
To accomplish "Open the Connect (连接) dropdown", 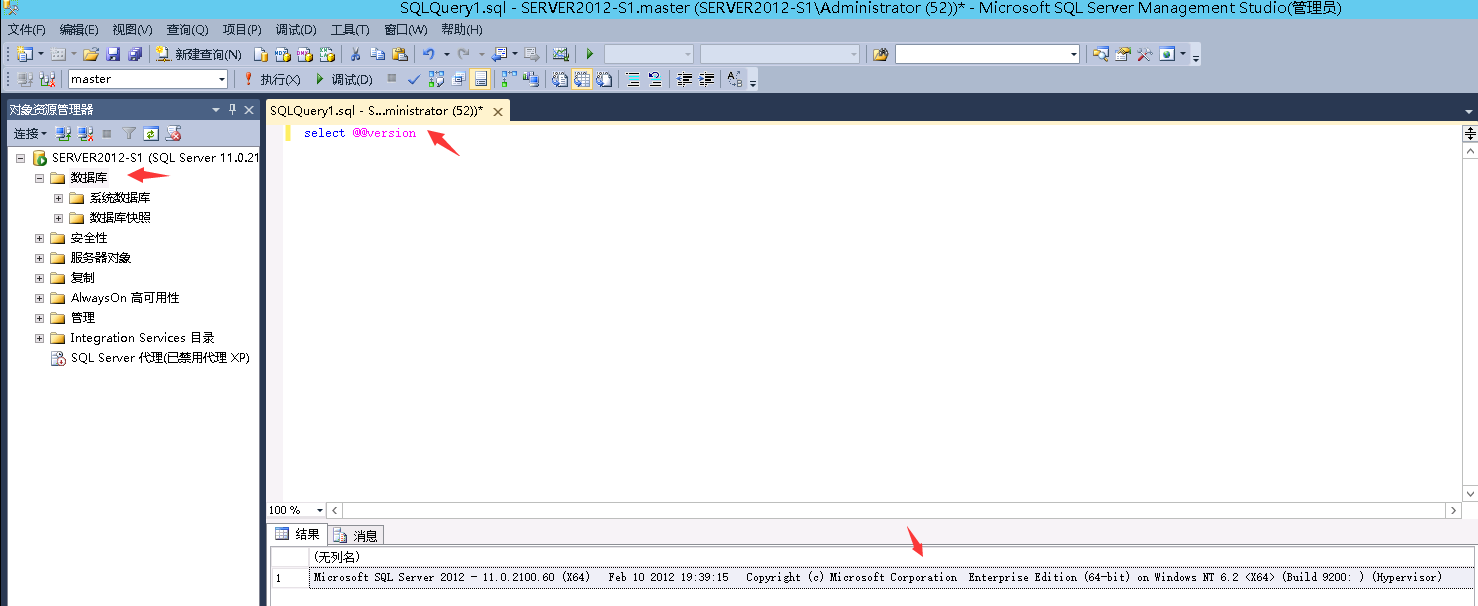I will point(30,133).
